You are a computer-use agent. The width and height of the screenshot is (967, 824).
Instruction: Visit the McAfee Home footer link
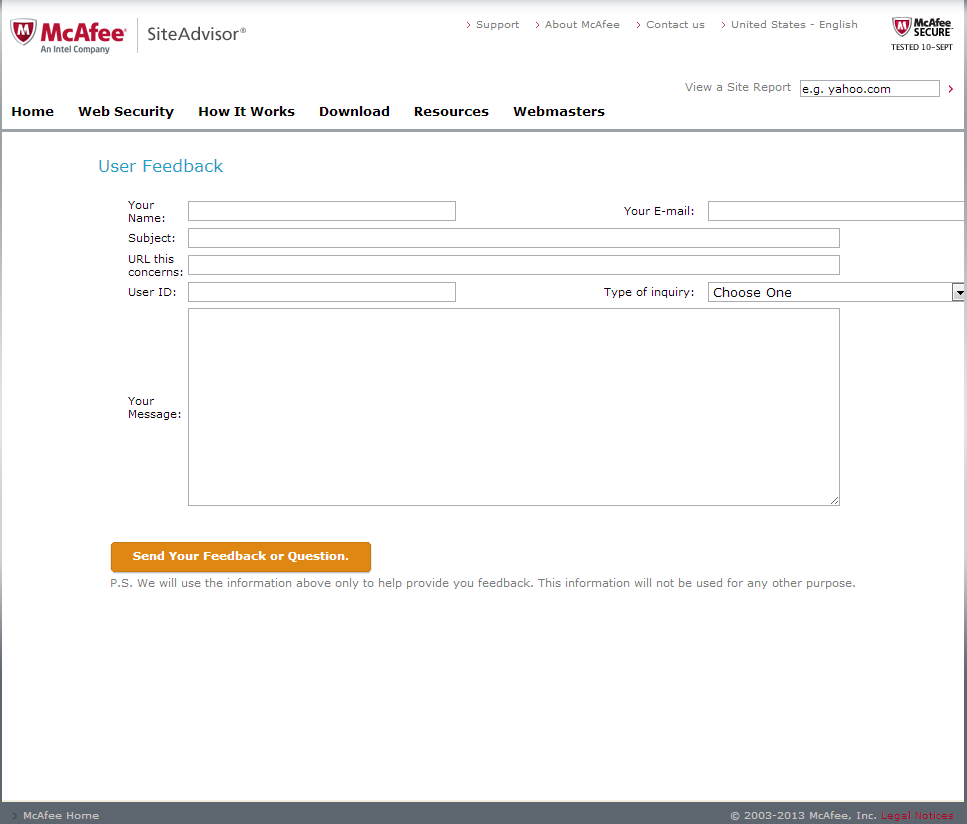(x=56, y=815)
